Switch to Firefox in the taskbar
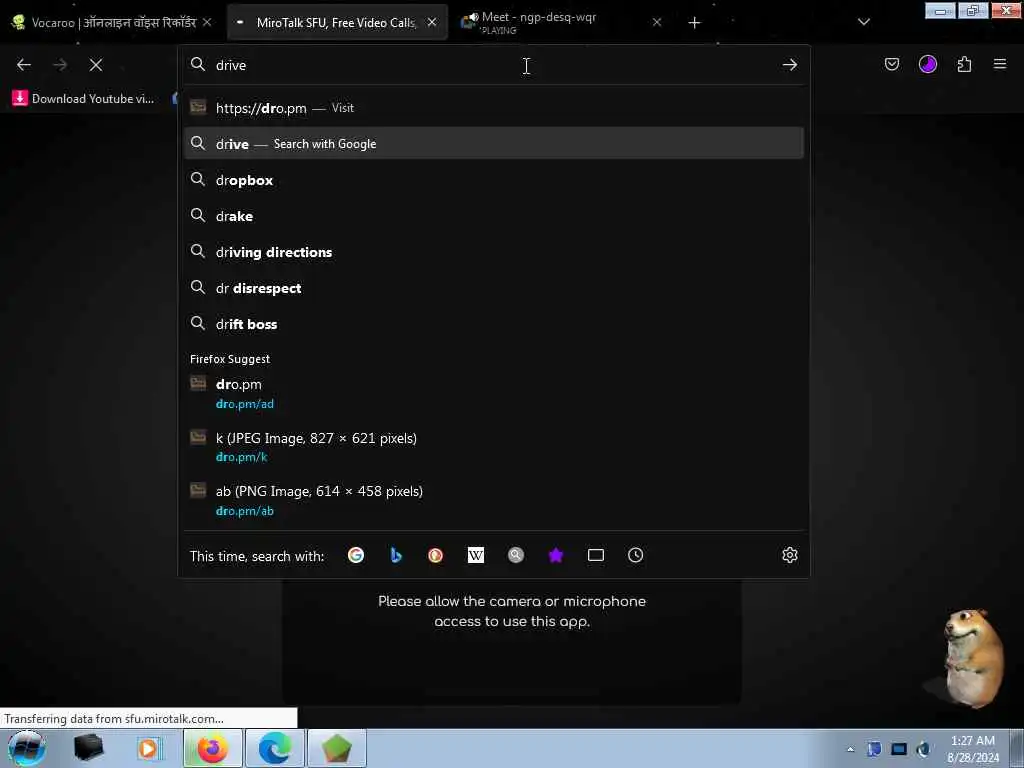 [213, 748]
